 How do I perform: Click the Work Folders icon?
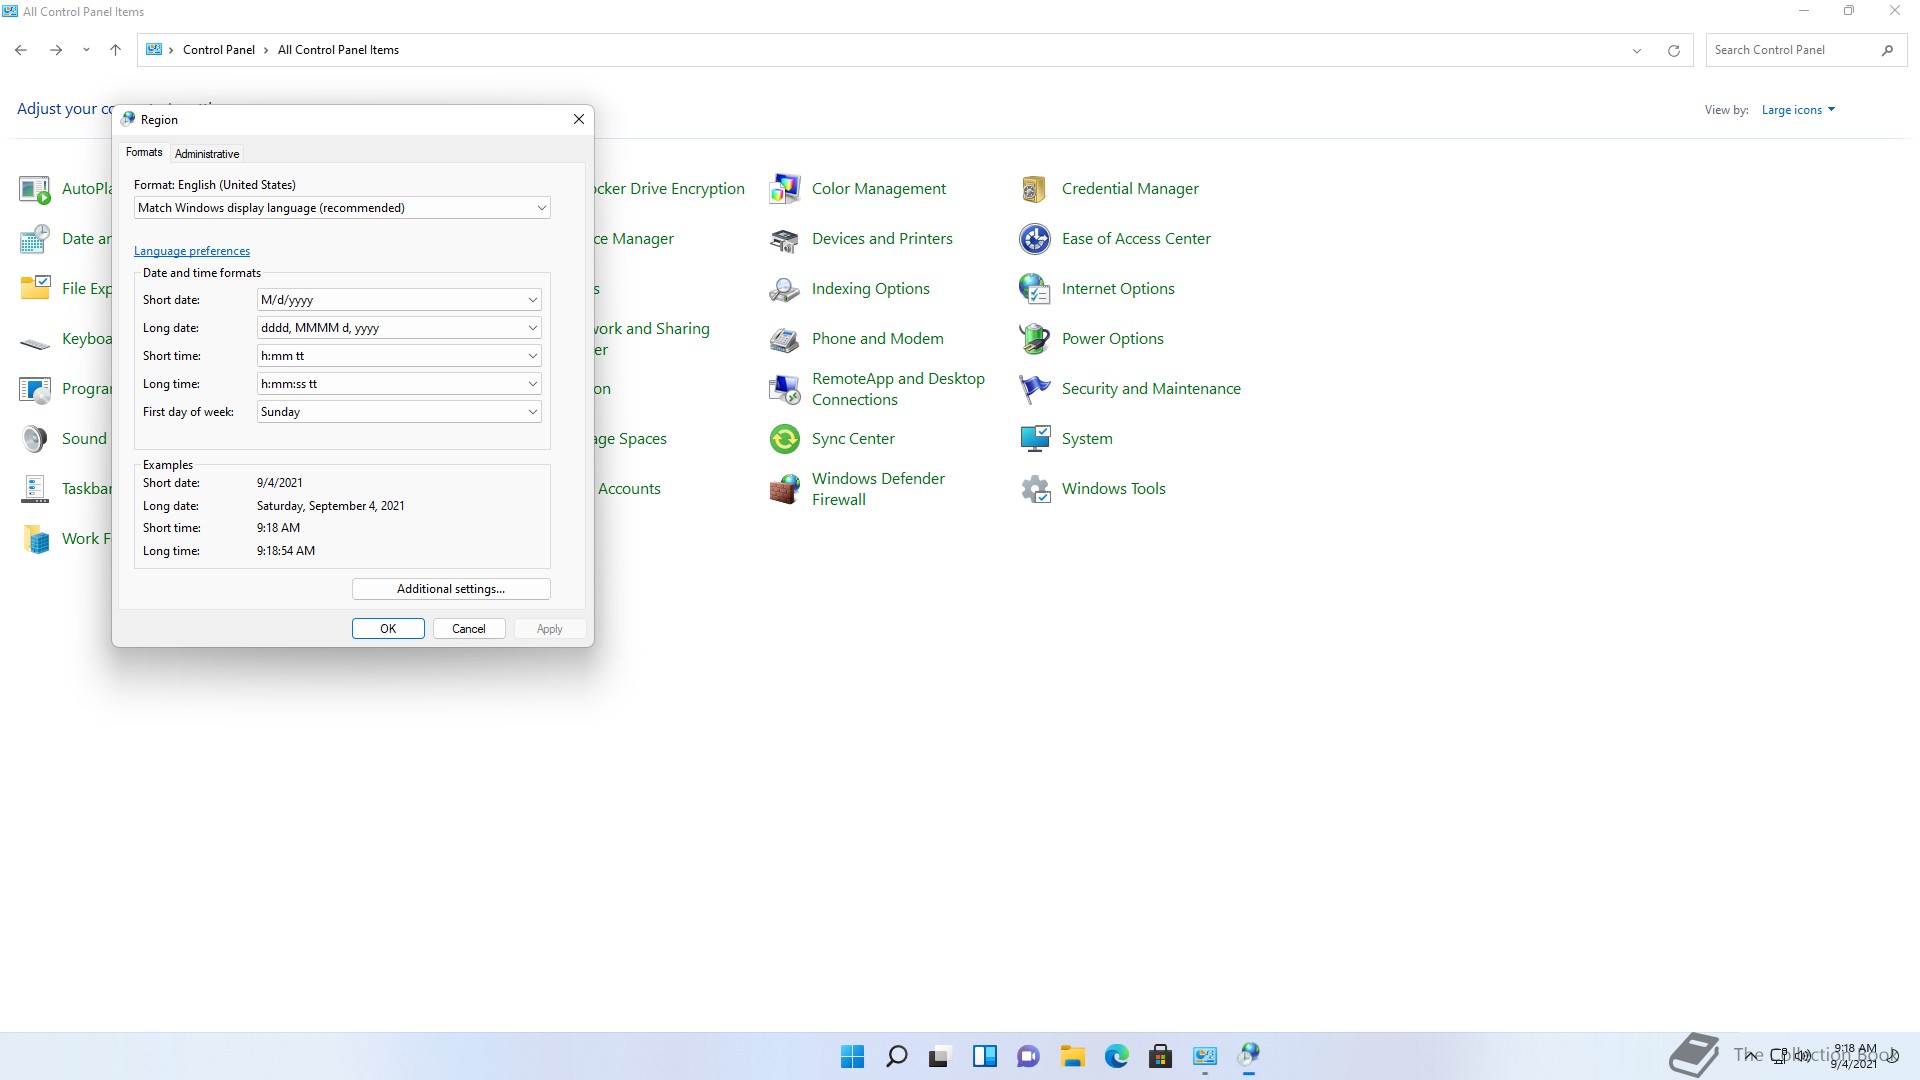tap(35, 539)
